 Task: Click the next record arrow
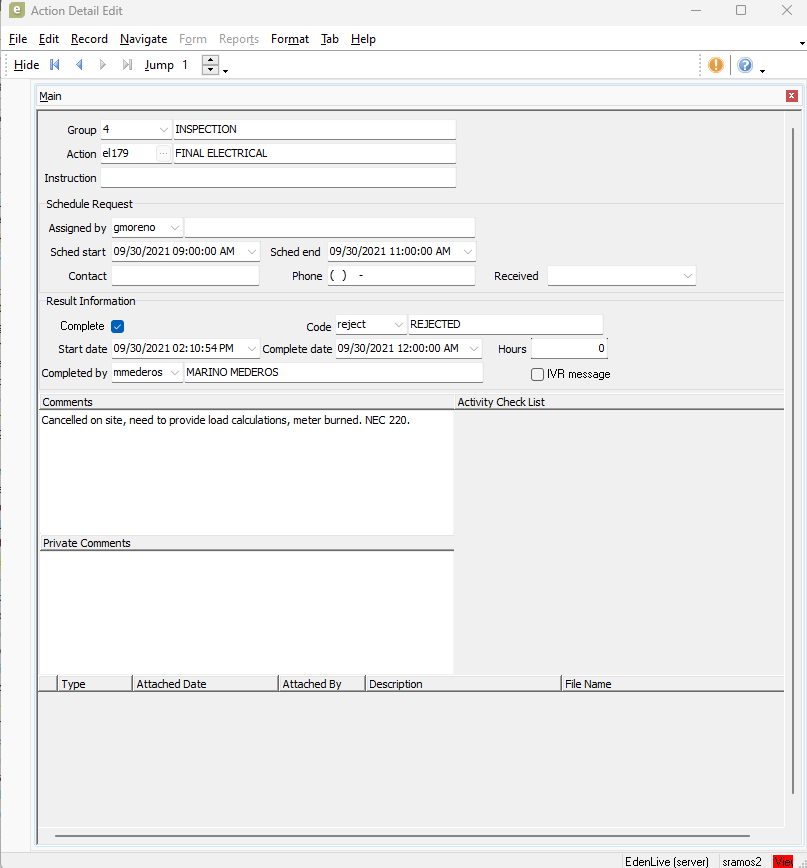102,65
